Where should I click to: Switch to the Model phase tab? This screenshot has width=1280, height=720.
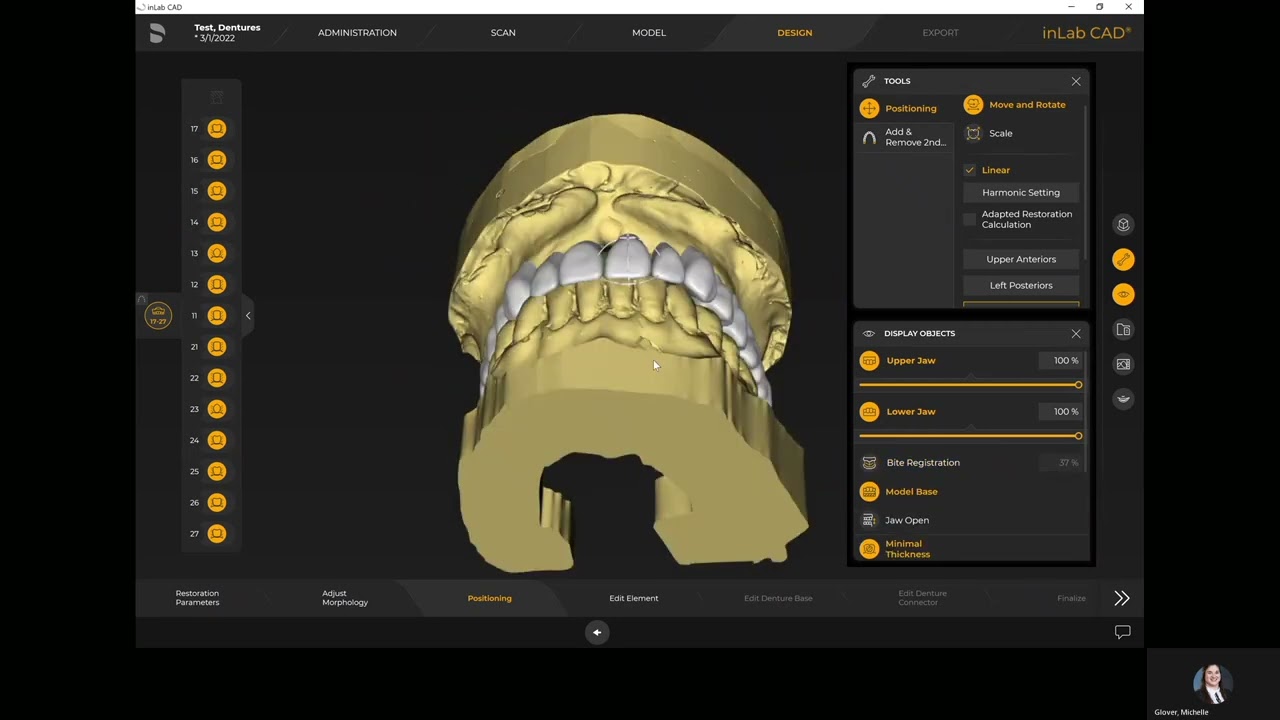[649, 33]
